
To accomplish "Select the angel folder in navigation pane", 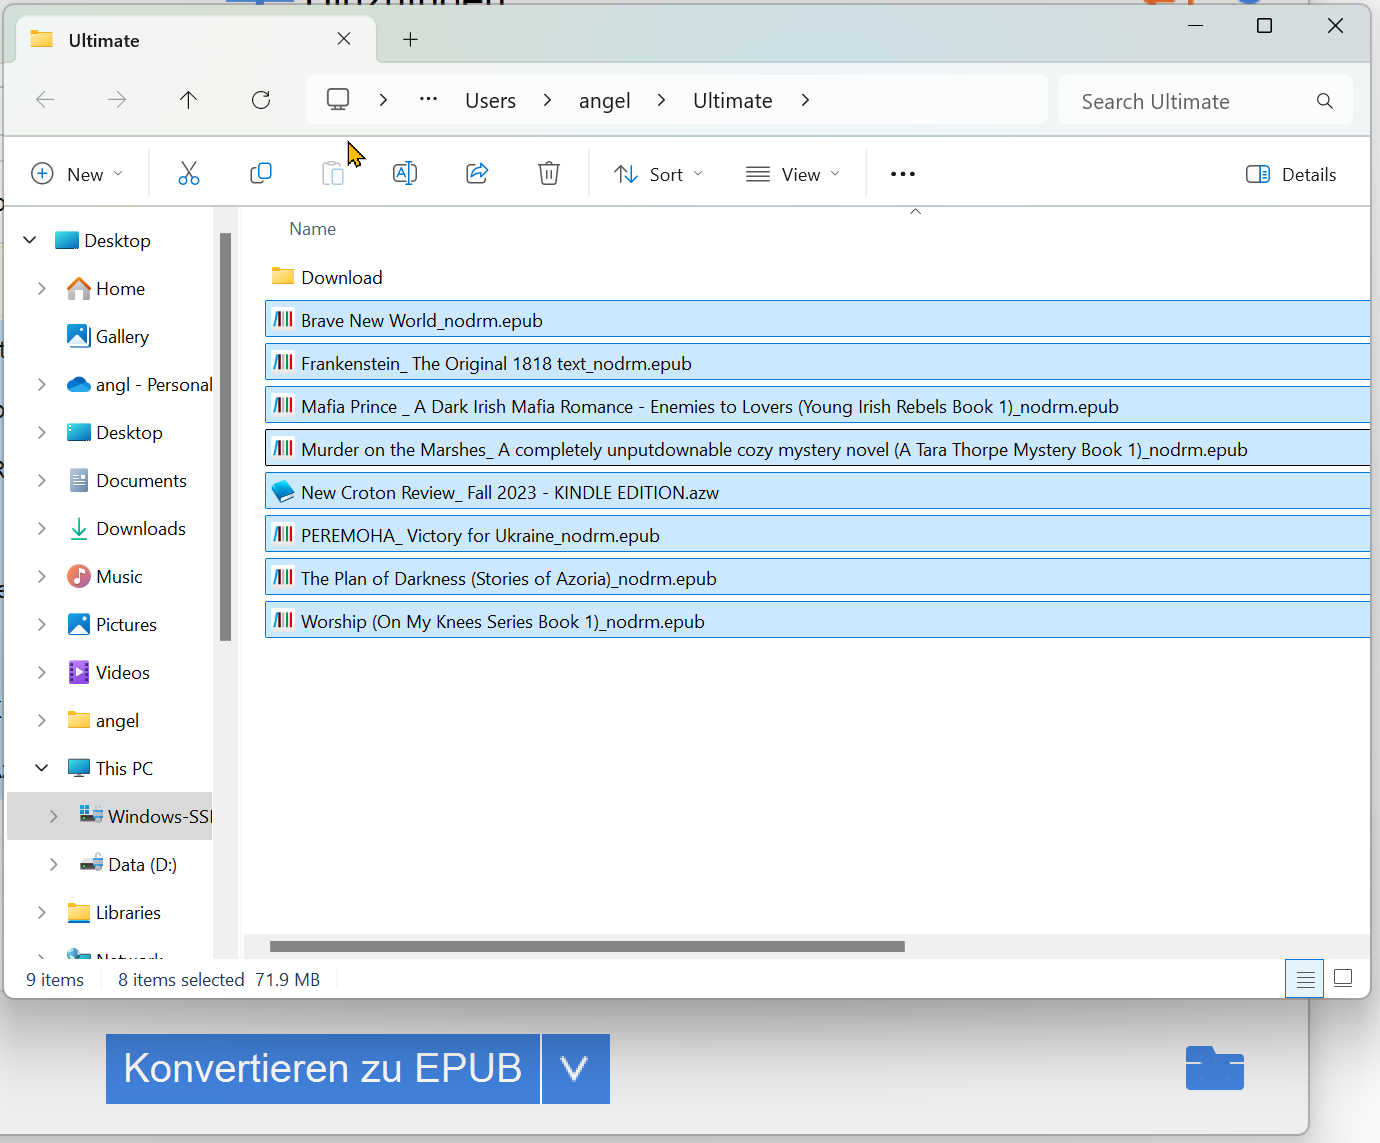I will coord(103,720).
